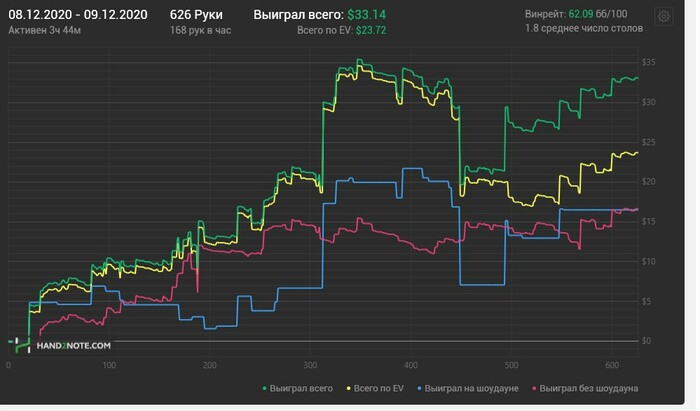Click the '626 Руки' hand count
This screenshot has height=411, width=700.
(197, 16)
